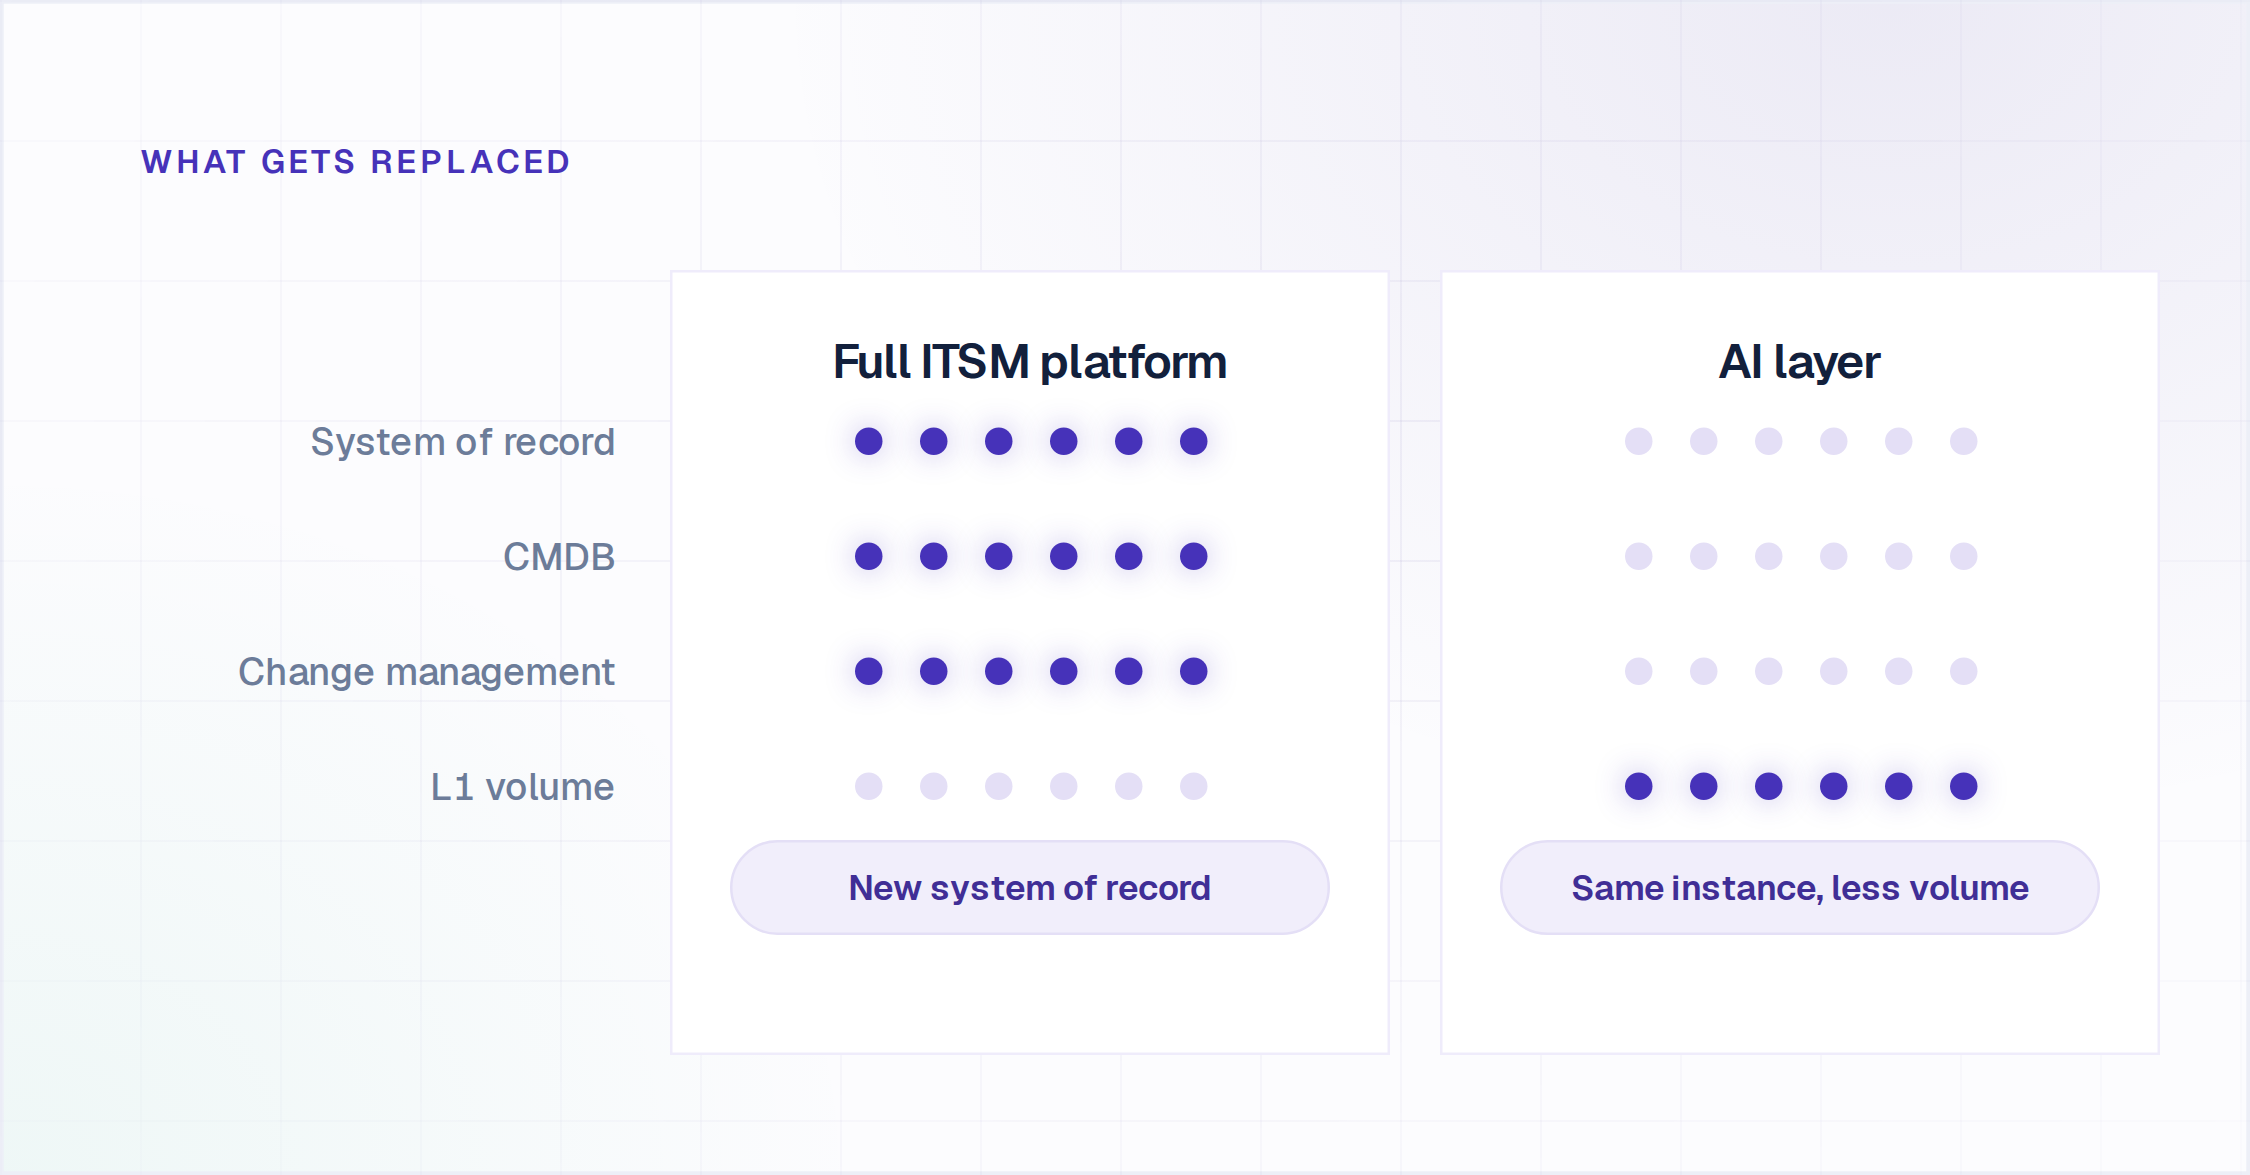Viewport: 2250px width, 1175px height.
Task: Select the 'System of record' row label
Action: [462, 442]
